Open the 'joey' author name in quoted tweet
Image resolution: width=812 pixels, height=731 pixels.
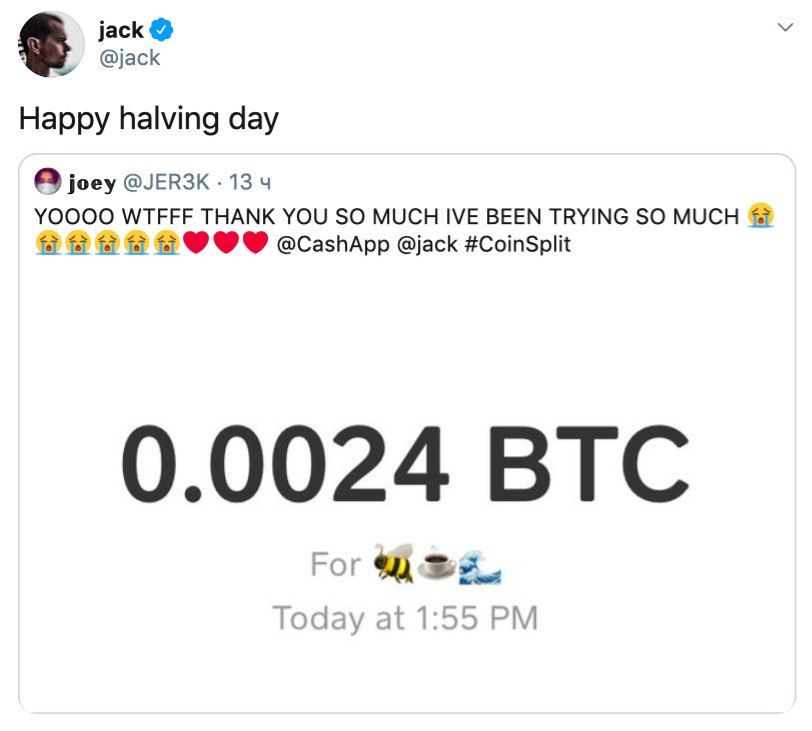pos(90,182)
